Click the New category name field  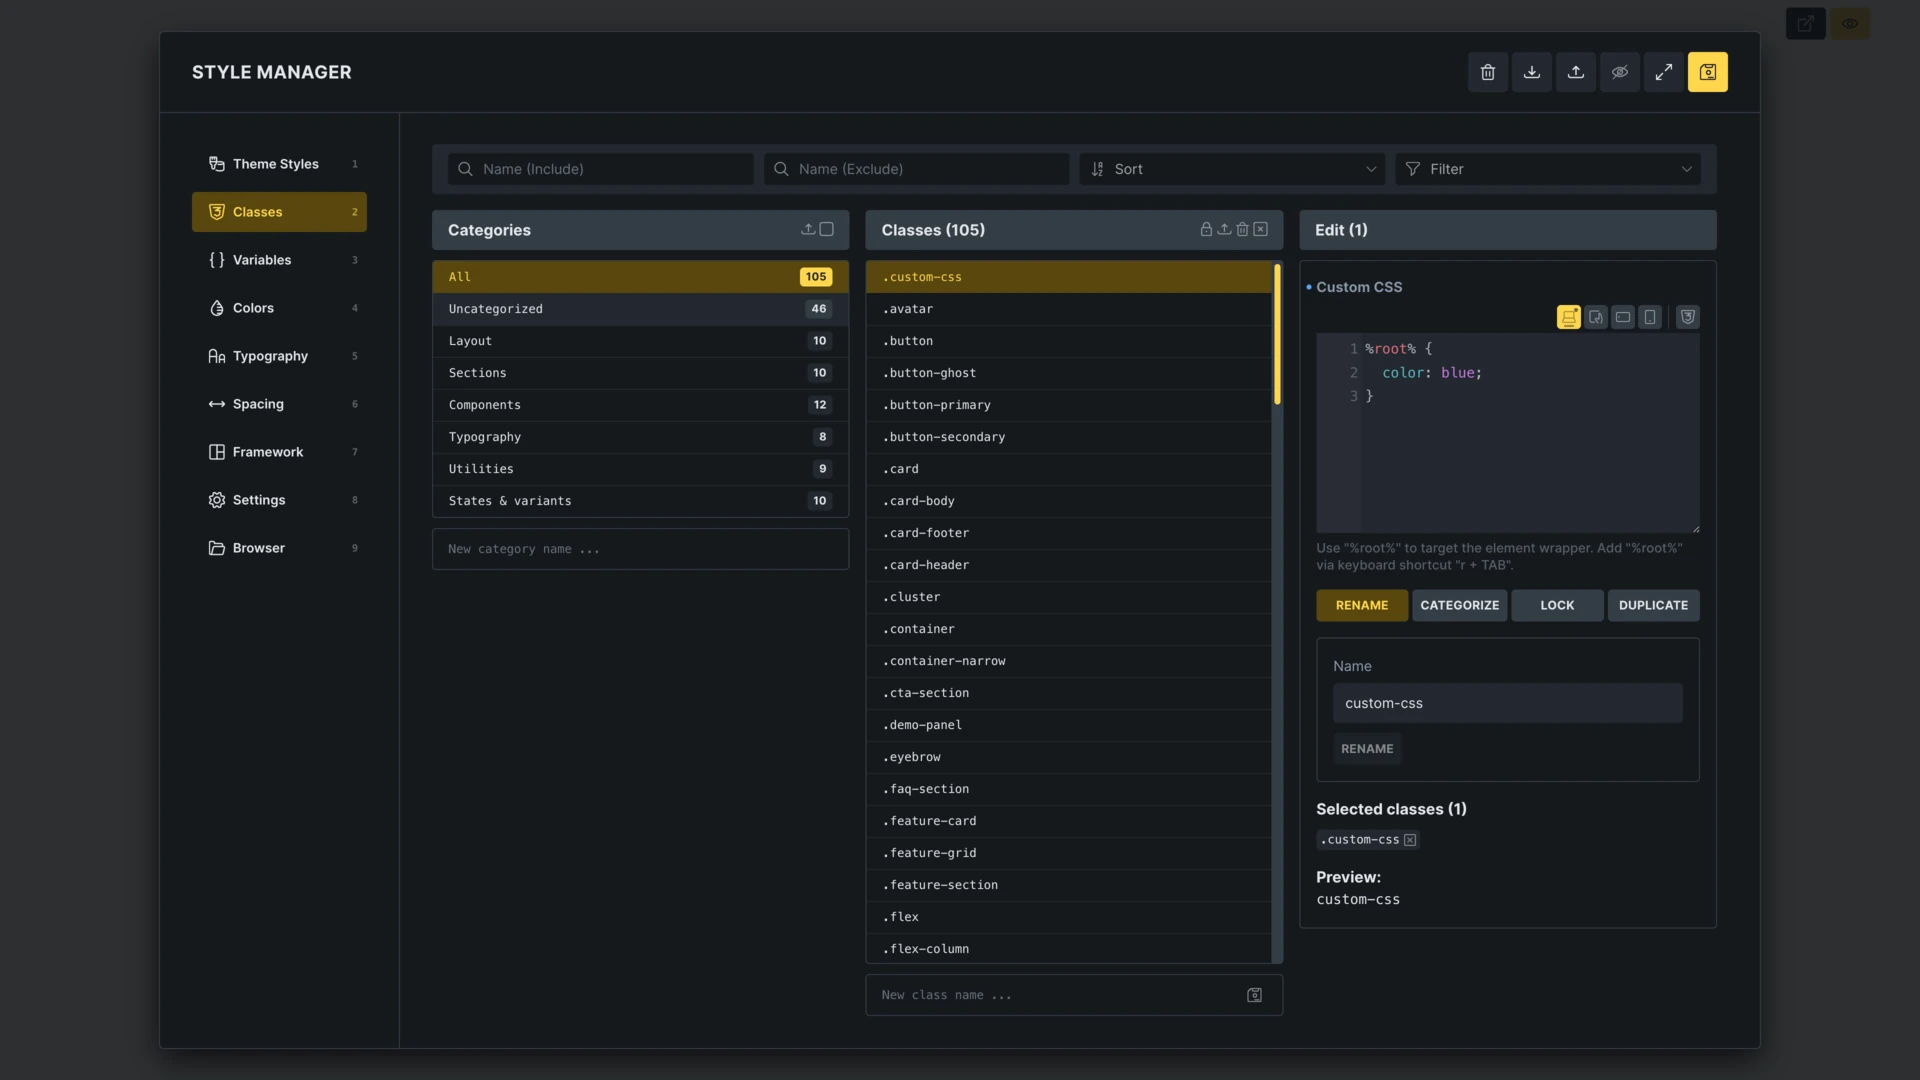[640, 549]
